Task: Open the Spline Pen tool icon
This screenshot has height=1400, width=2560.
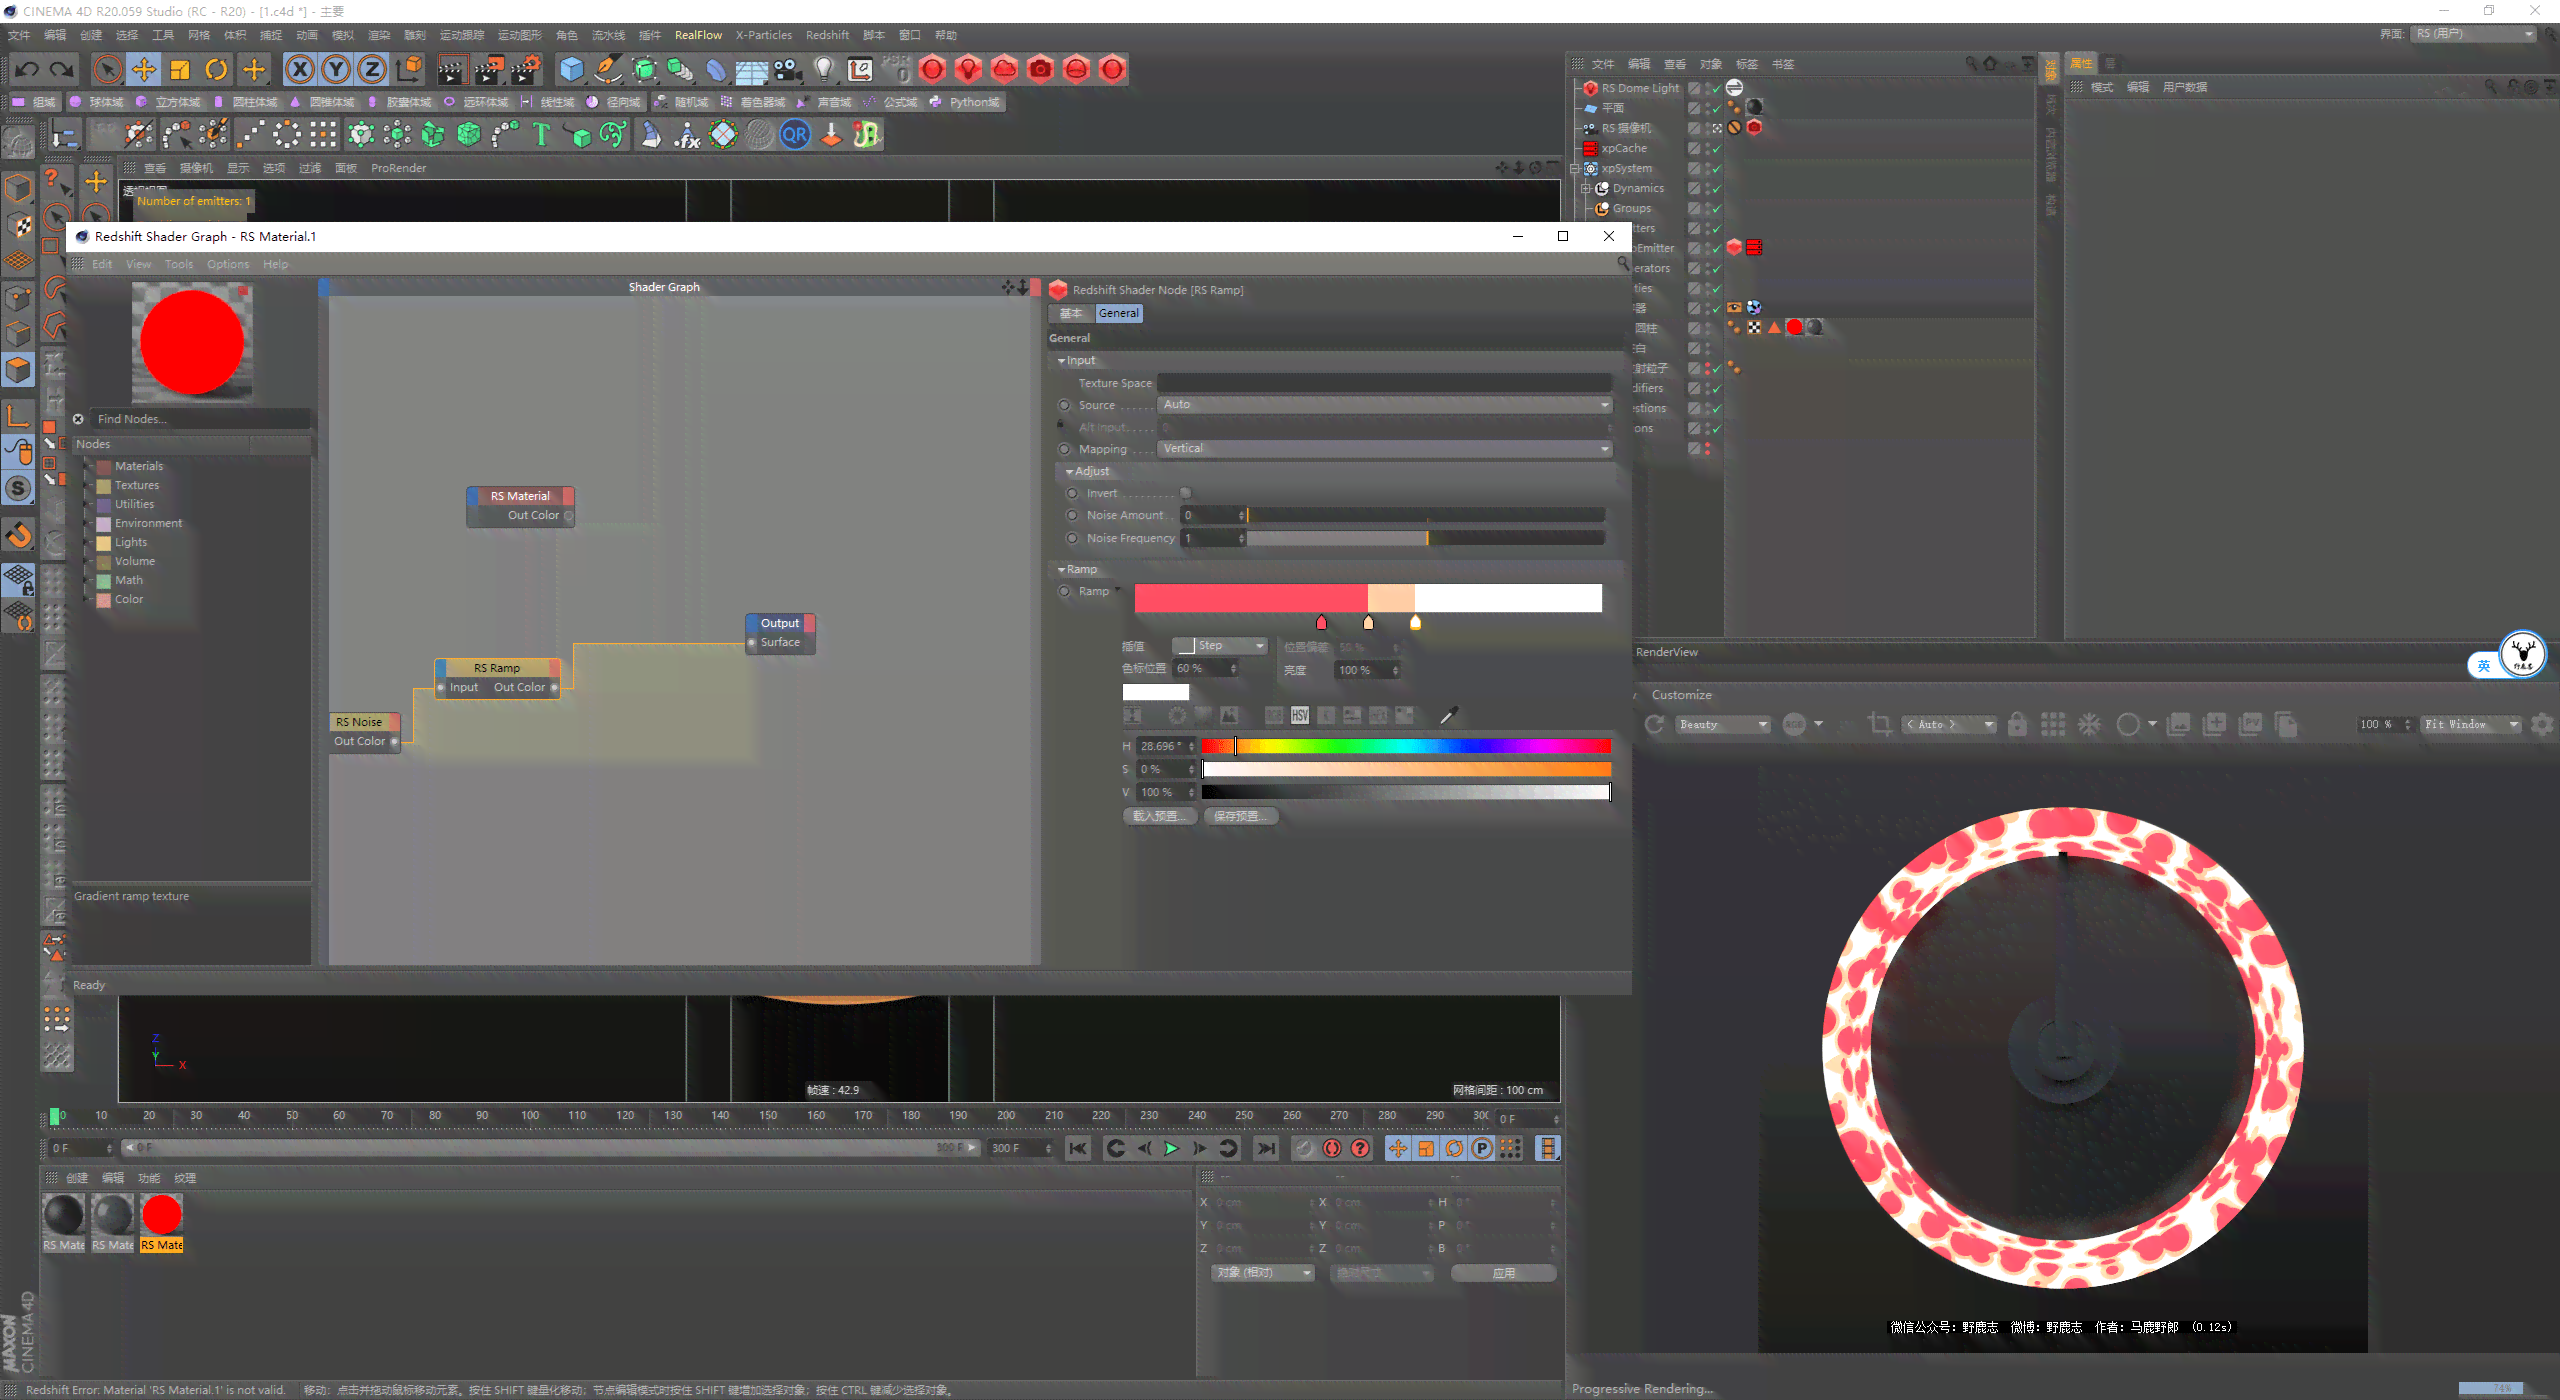Action: pyautogui.click(x=608, y=69)
